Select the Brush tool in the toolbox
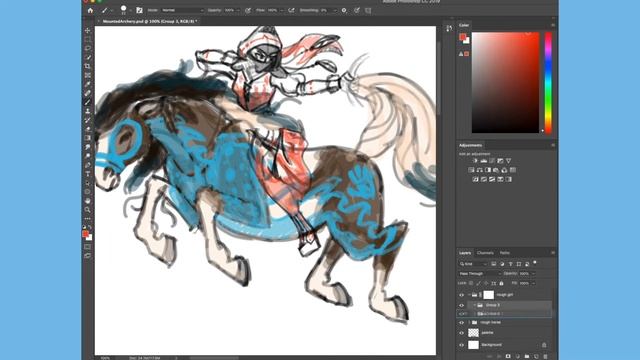Viewport: 640px width, 360px height. (87, 102)
